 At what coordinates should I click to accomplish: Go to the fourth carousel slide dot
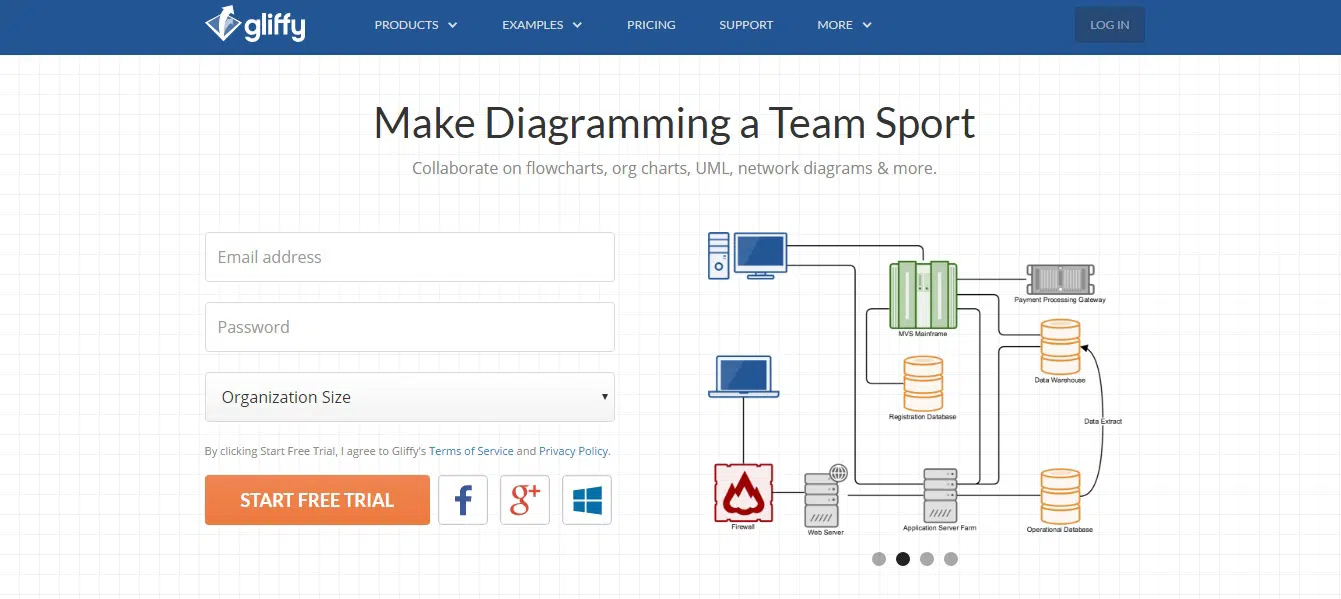pyautogui.click(x=951, y=559)
